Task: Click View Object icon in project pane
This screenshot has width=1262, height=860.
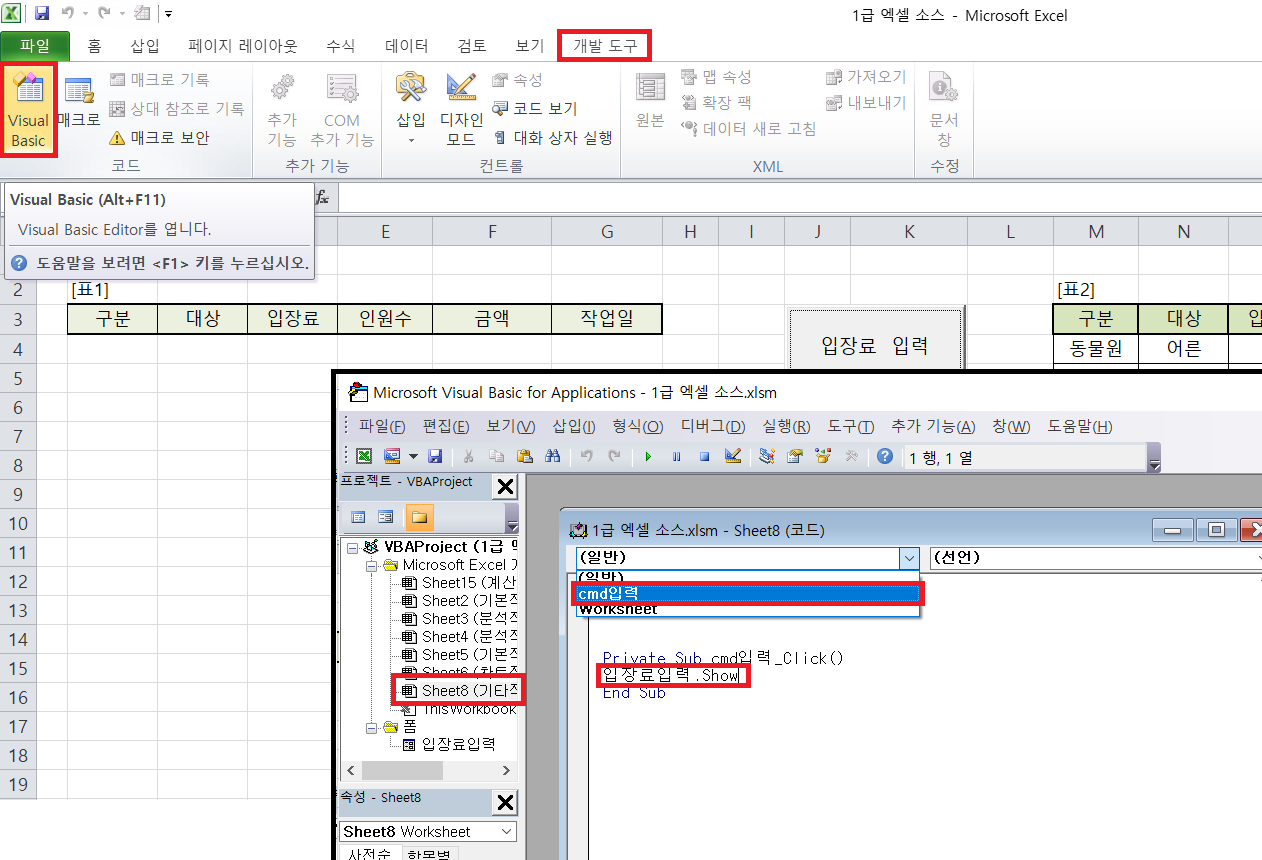Action: 385,517
